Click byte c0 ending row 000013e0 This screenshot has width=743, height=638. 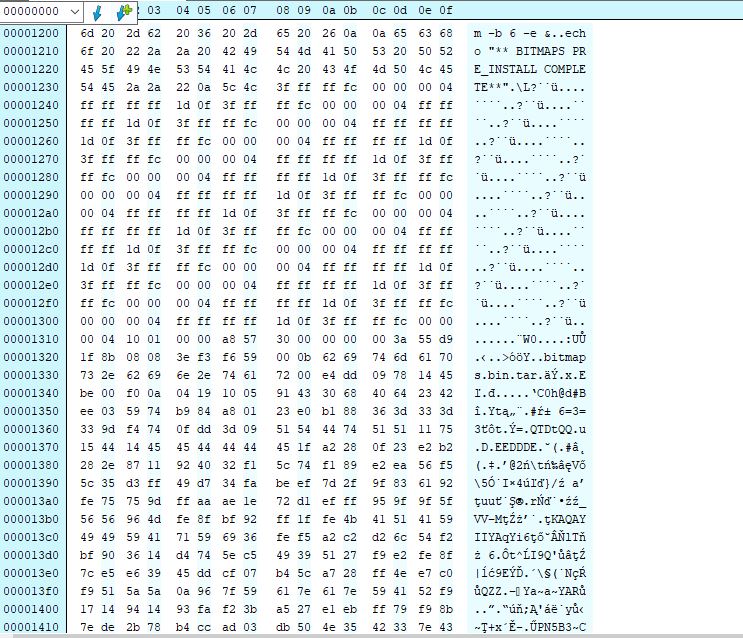tap(446, 574)
